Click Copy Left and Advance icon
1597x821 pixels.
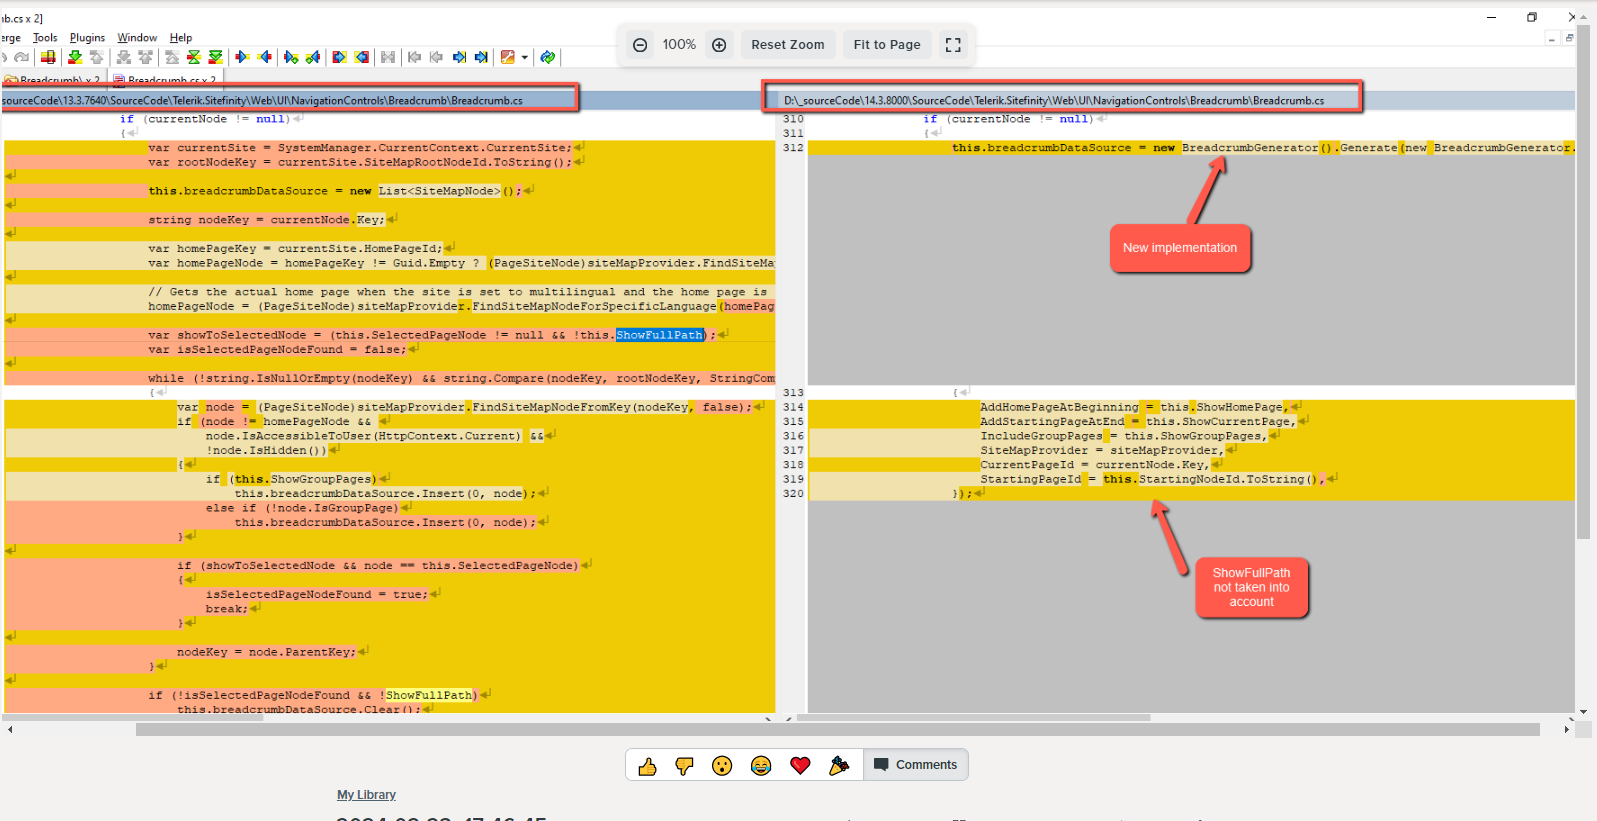tap(313, 57)
